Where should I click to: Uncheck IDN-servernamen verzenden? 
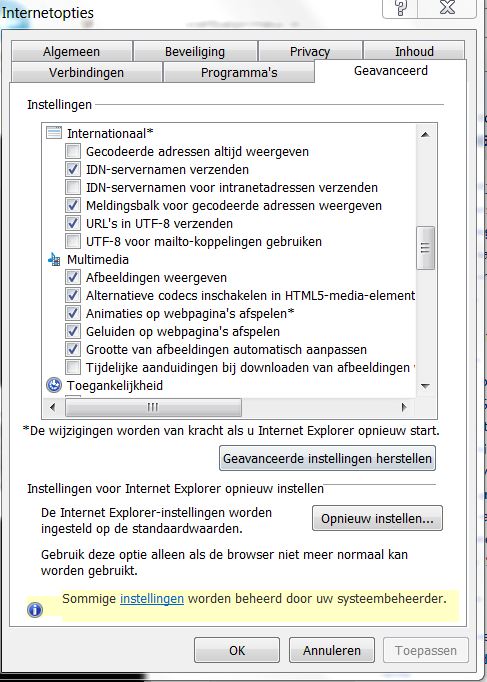pos(73,169)
